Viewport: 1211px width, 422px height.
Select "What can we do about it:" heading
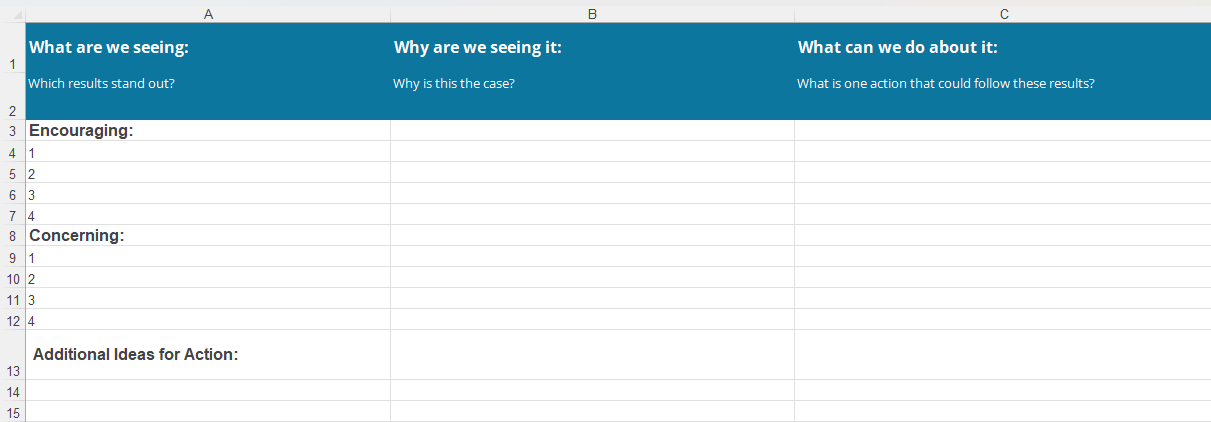click(897, 47)
